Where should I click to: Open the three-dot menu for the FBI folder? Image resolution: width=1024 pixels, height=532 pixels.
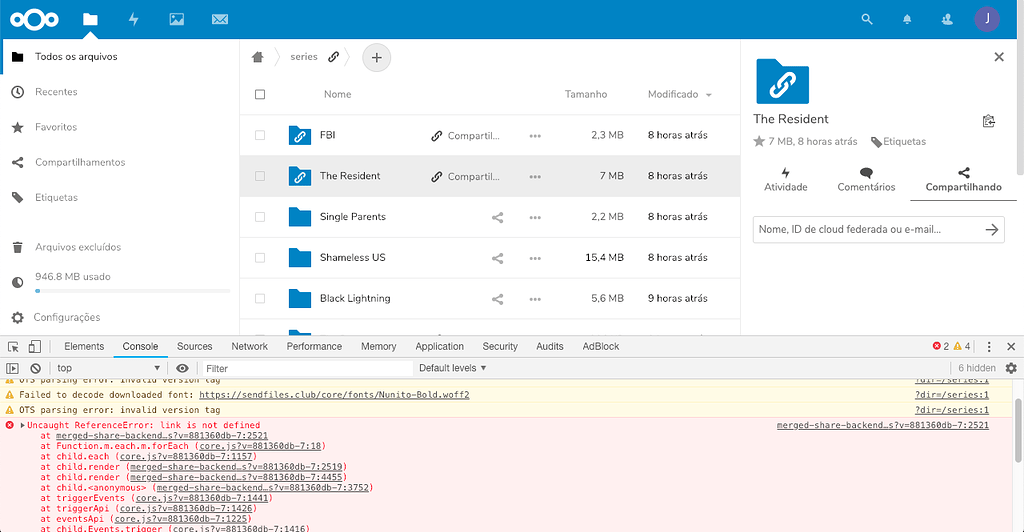(x=535, y=136)
